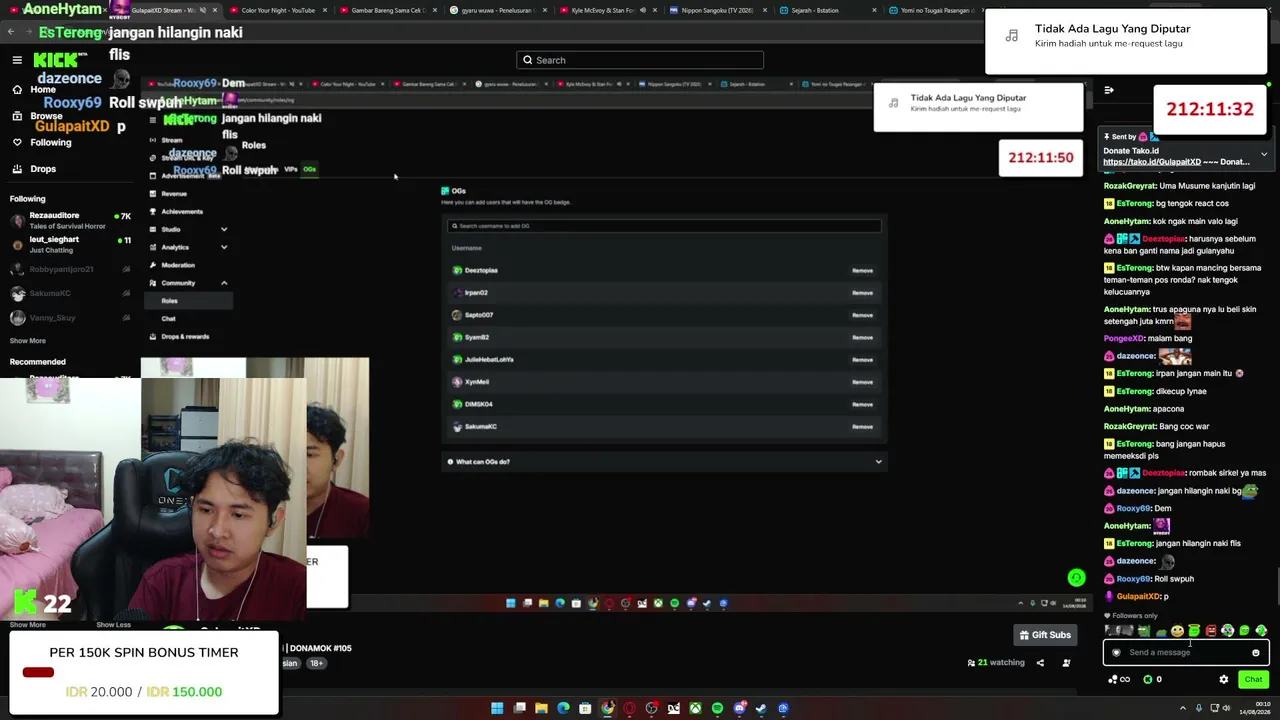This screenshot has width=1280, height=720.
Task: Expand the Analytics section in dashboard
Action: [224, 247]
